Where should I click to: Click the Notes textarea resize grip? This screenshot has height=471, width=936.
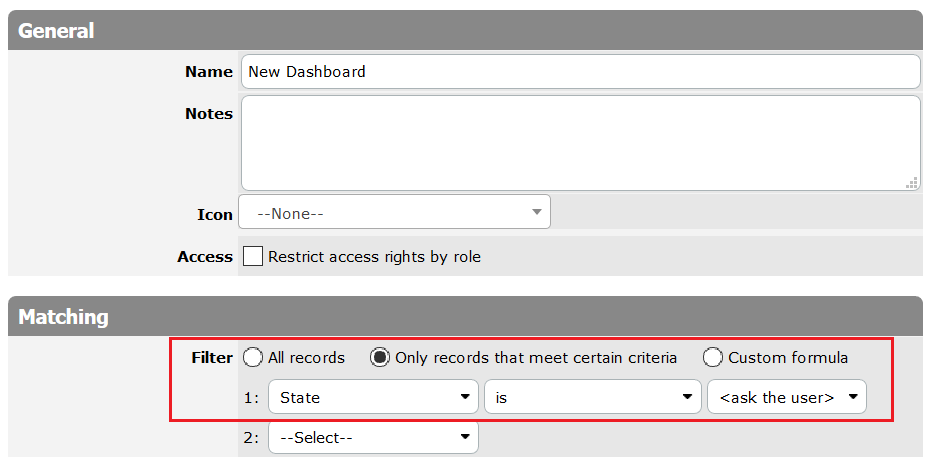[x=912, y=183]
